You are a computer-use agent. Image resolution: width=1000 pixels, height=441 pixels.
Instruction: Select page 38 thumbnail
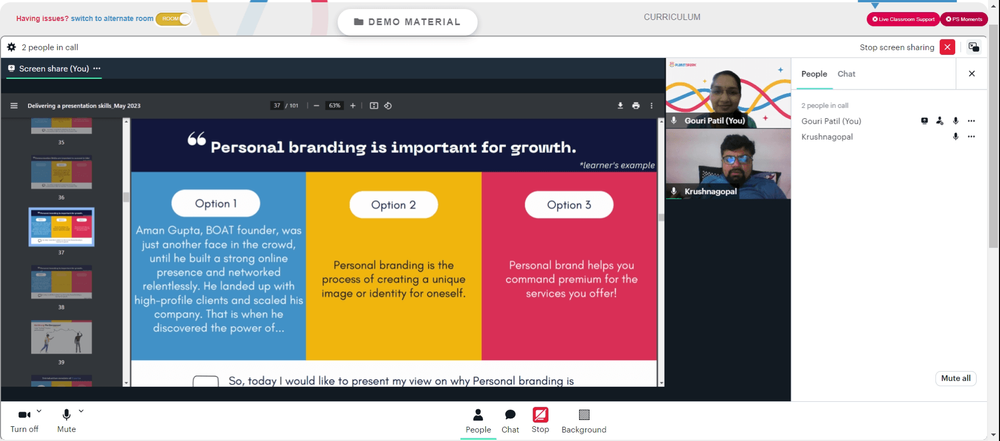click(61, 283)
